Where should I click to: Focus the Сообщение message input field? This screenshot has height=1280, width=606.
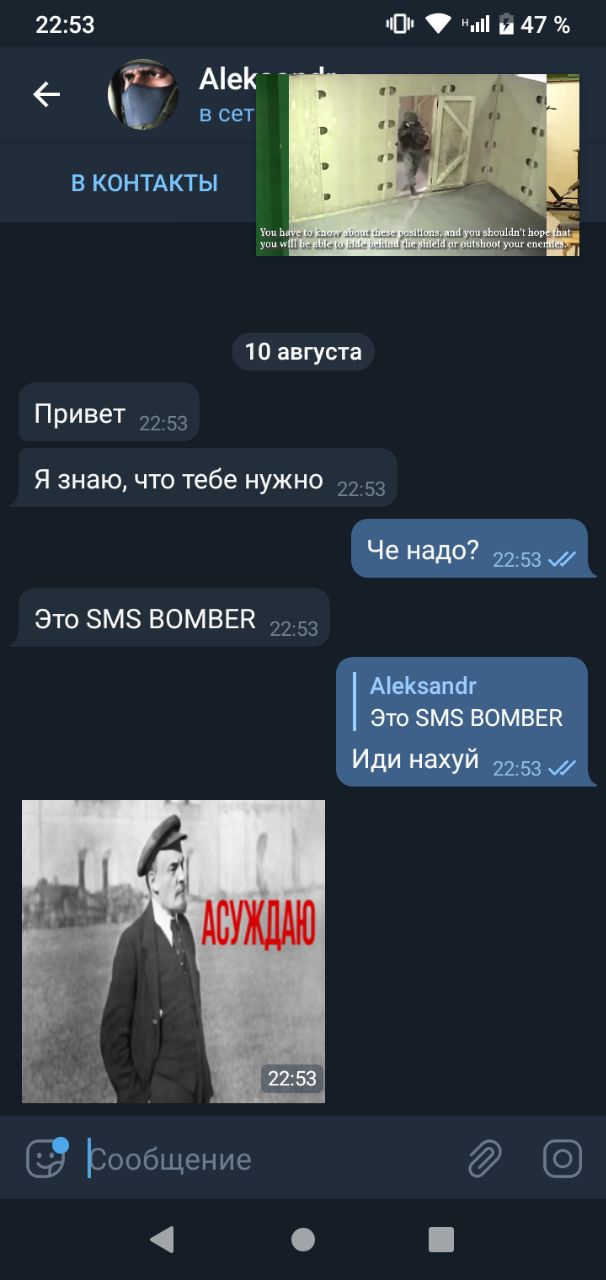click(x=270, y=1159)
